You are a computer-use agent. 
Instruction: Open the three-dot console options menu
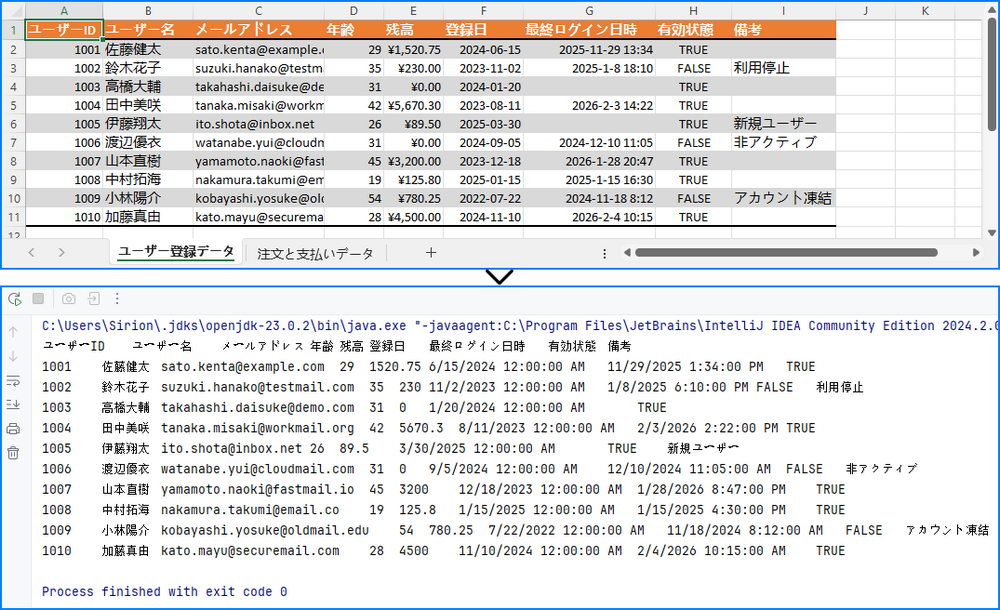click(x=116, y=297)
